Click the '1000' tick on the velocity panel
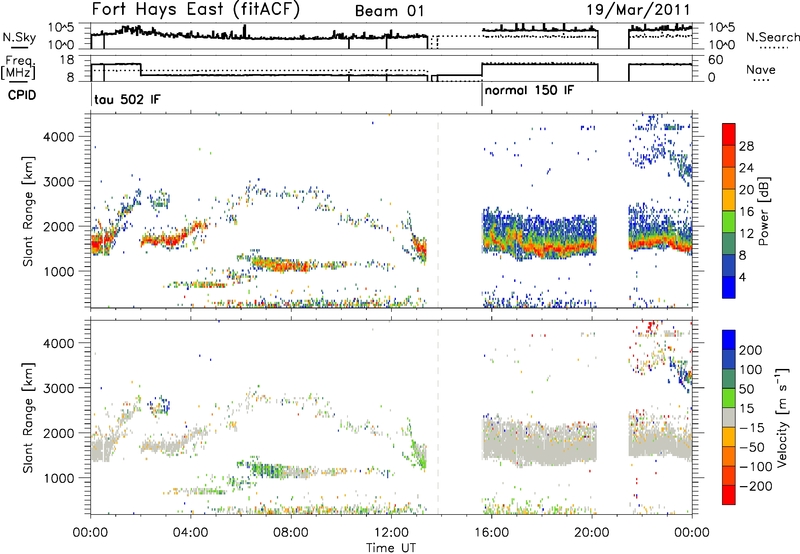 click(x=58, y=478)
